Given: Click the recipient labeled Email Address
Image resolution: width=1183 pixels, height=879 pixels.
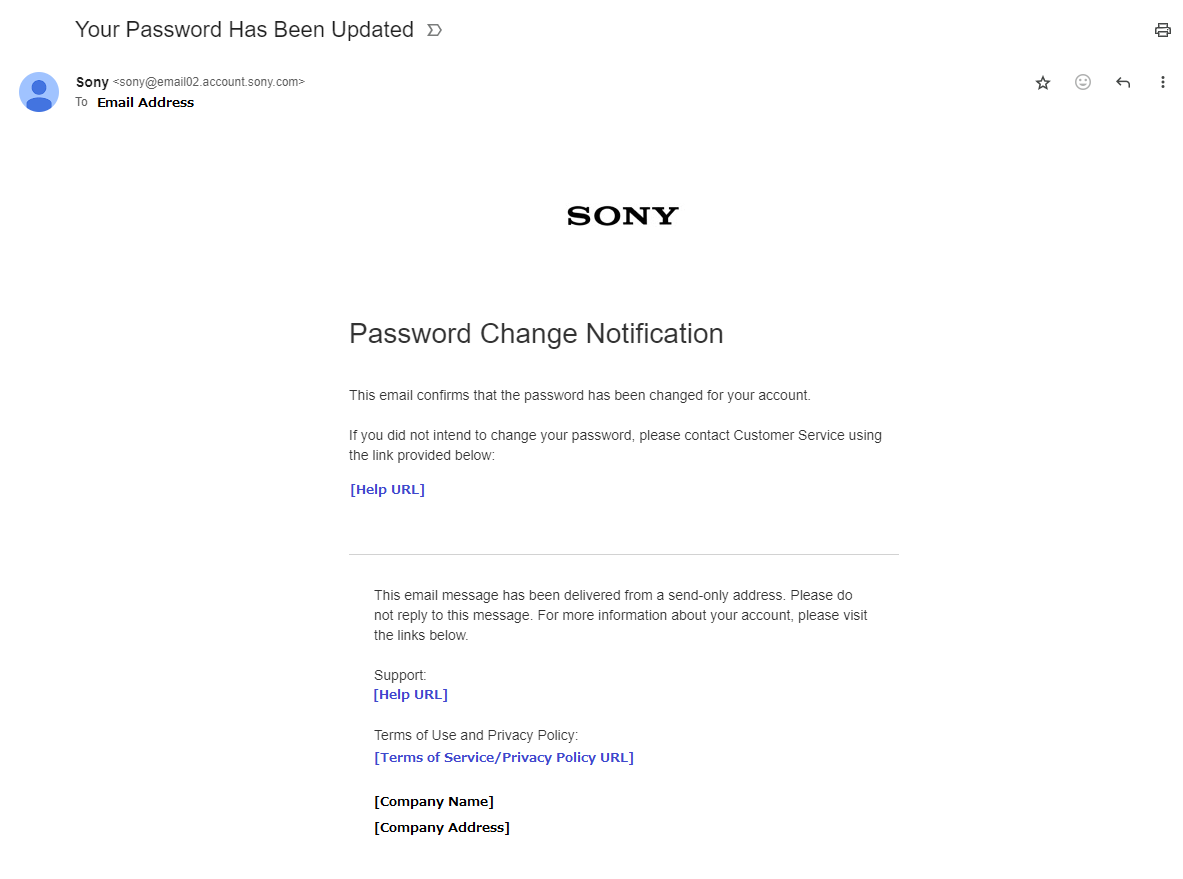Looking at the screenshot, I should [145, 102].
